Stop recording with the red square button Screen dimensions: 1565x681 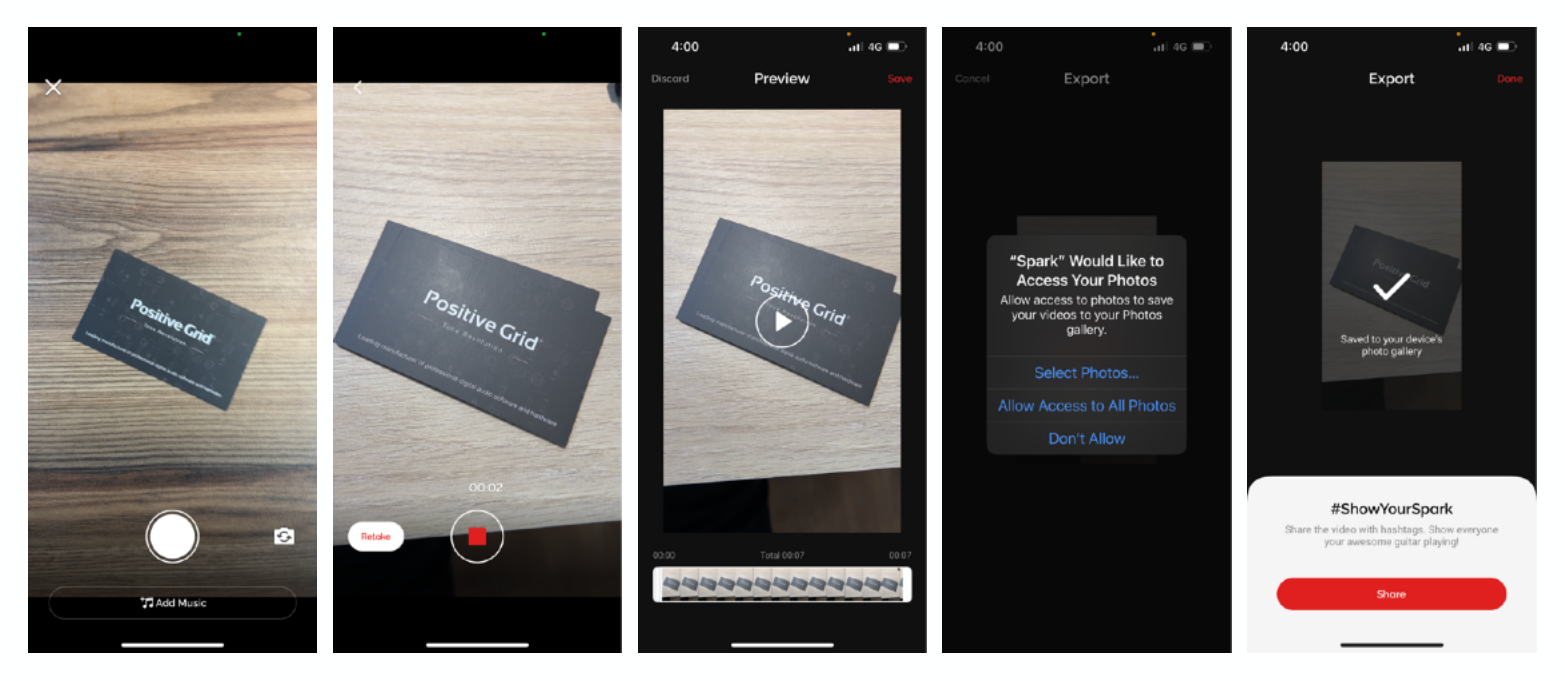477,537
